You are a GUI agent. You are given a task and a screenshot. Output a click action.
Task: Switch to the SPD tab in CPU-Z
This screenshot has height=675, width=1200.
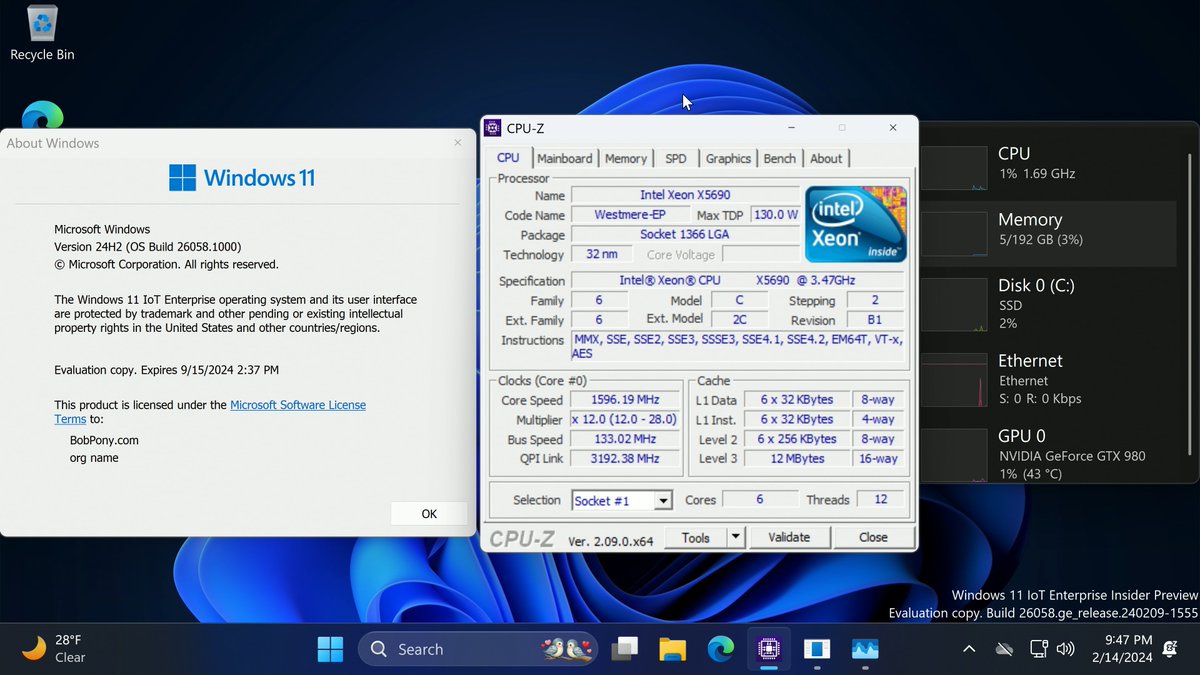[676, 158]
